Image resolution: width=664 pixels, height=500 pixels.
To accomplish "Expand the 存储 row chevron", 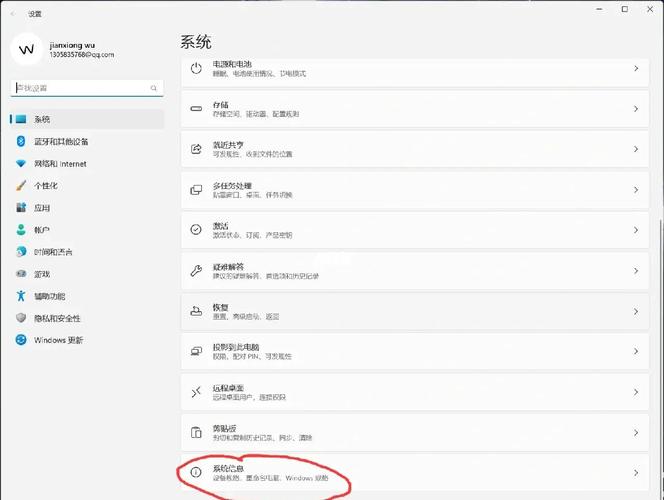I will coord(636,109).
